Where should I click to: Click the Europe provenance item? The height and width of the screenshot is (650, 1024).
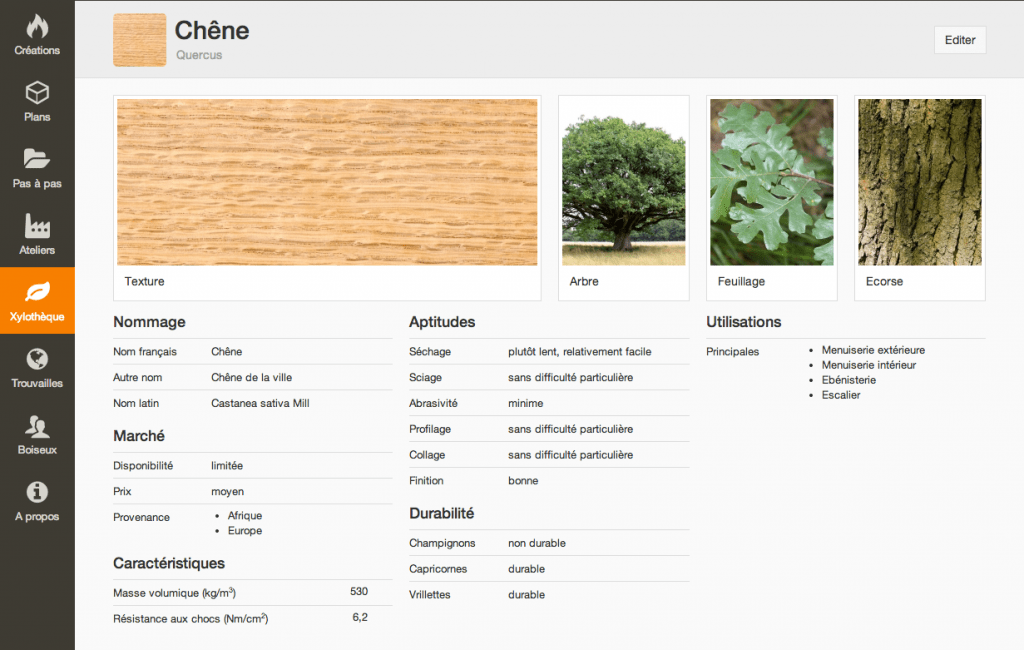[x=245, y=530]
